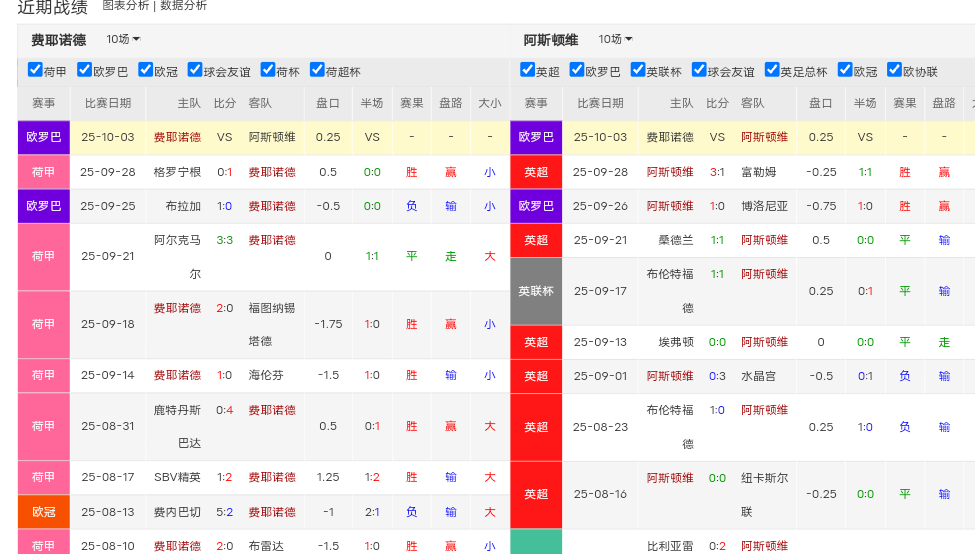The width and height of the screenshot is (975, 554).
Task: Click the 海伦芬 team name
Action: coord(266,376)
